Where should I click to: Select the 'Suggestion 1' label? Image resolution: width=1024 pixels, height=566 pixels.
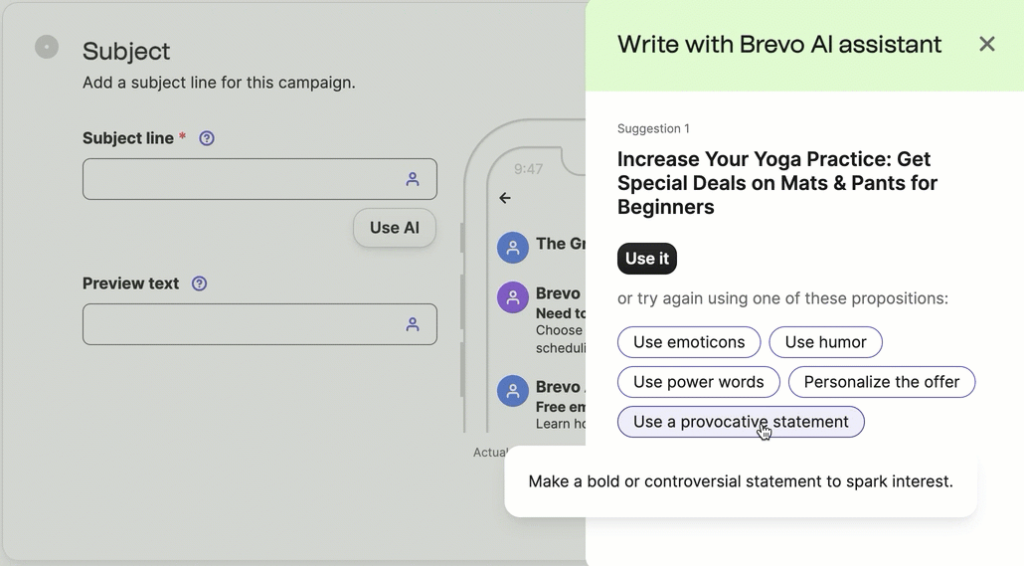click(653, 129)
